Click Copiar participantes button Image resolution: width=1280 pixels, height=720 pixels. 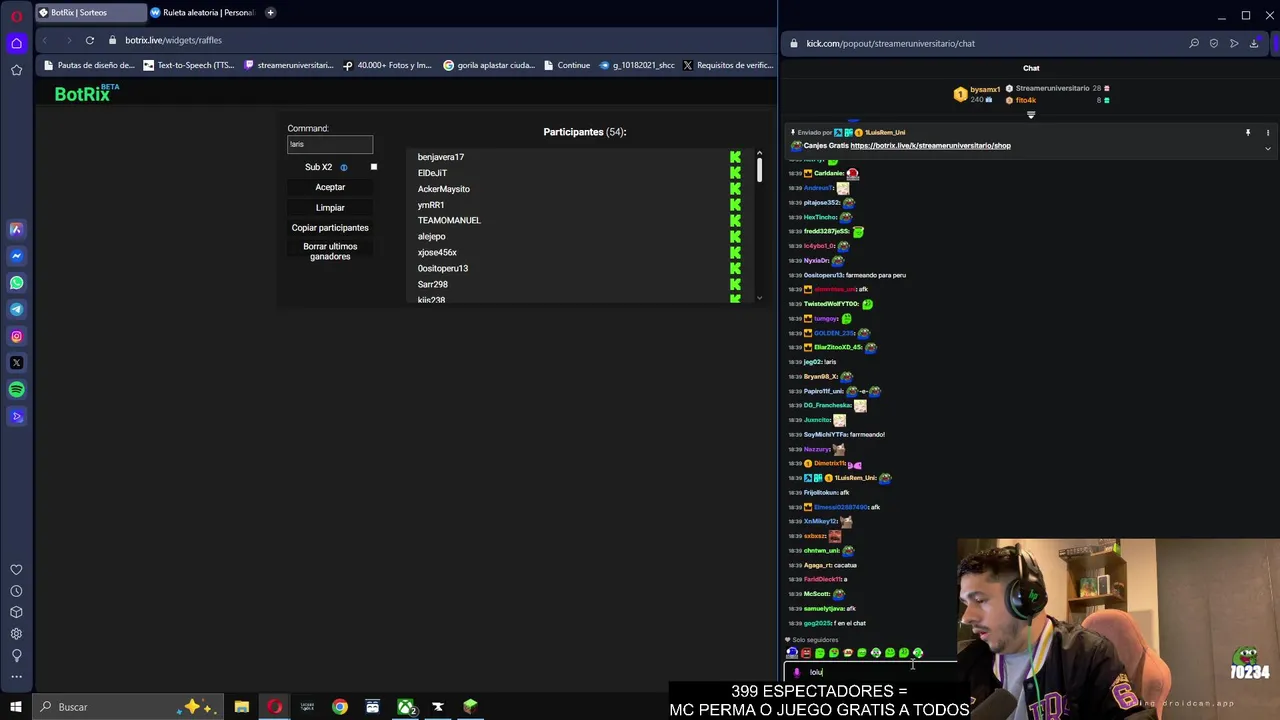tap(330, 228)
